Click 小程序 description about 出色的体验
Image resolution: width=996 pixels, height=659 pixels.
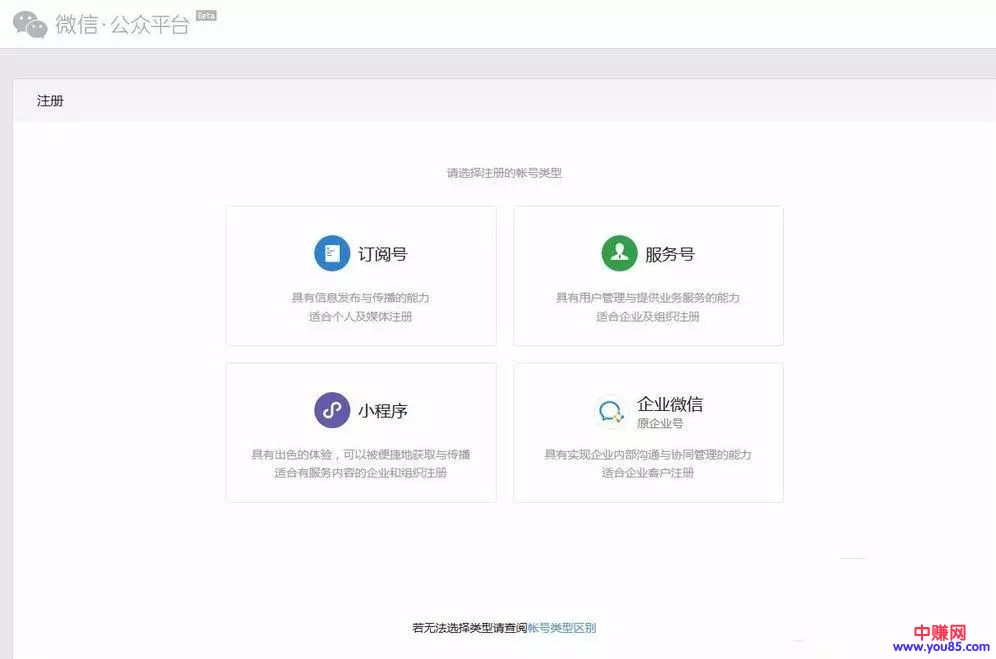pos(361,454)
